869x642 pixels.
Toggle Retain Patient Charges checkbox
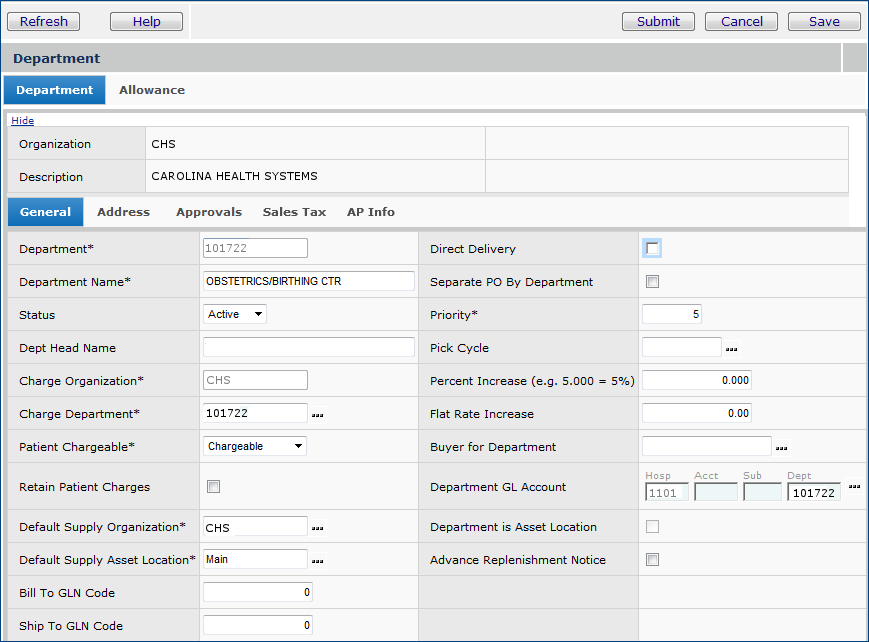pos(213,487)
